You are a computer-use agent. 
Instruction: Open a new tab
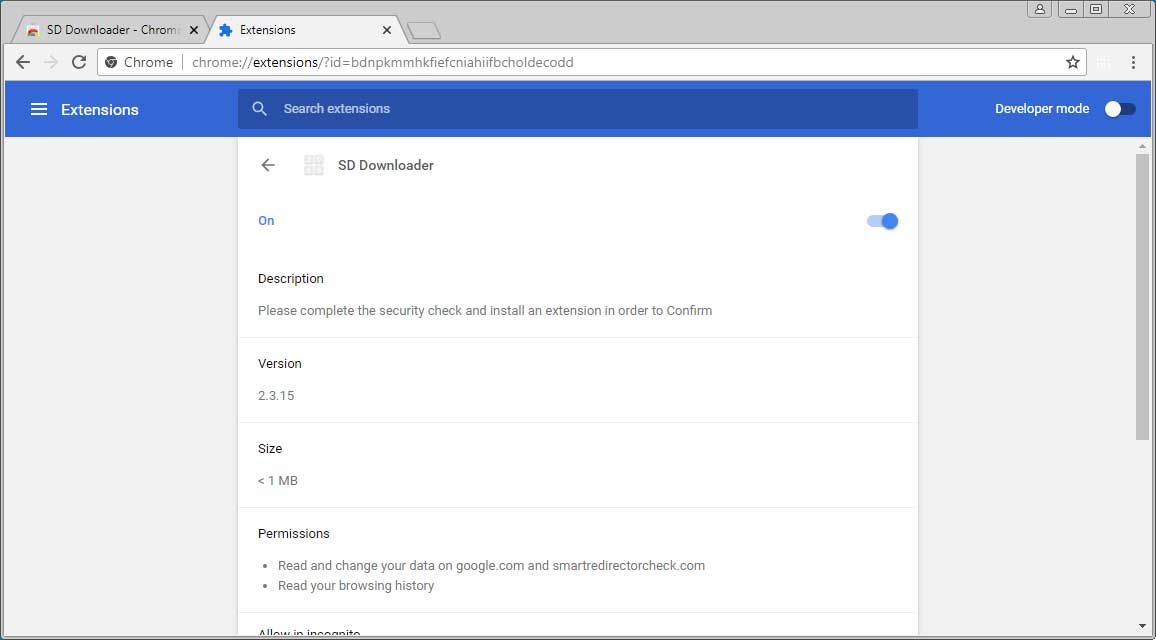pos(424,30)
